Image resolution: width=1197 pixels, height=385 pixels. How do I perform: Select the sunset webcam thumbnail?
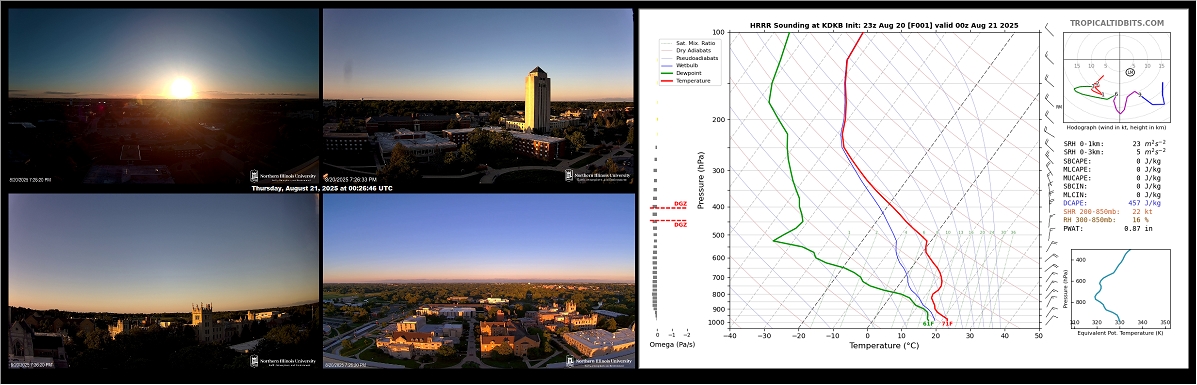[163, 96]
